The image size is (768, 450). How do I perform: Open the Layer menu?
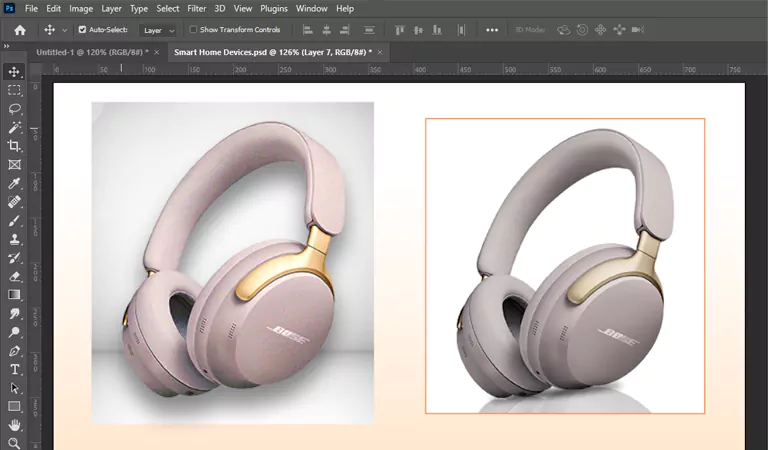point(112,8)
